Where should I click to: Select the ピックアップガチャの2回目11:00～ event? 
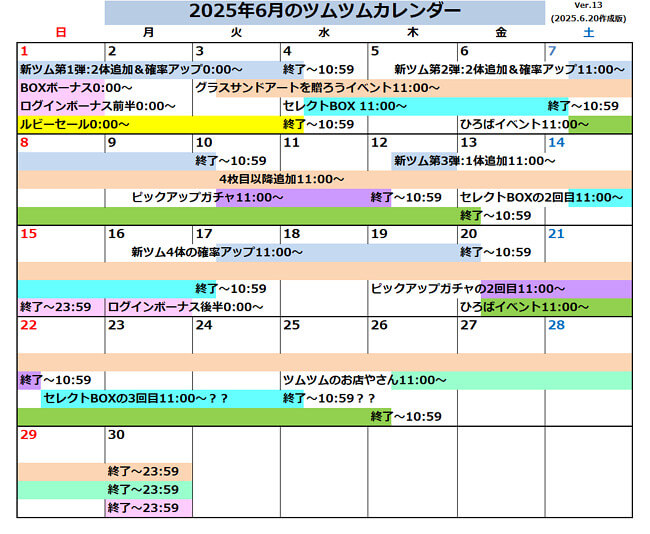pos(468,288)
